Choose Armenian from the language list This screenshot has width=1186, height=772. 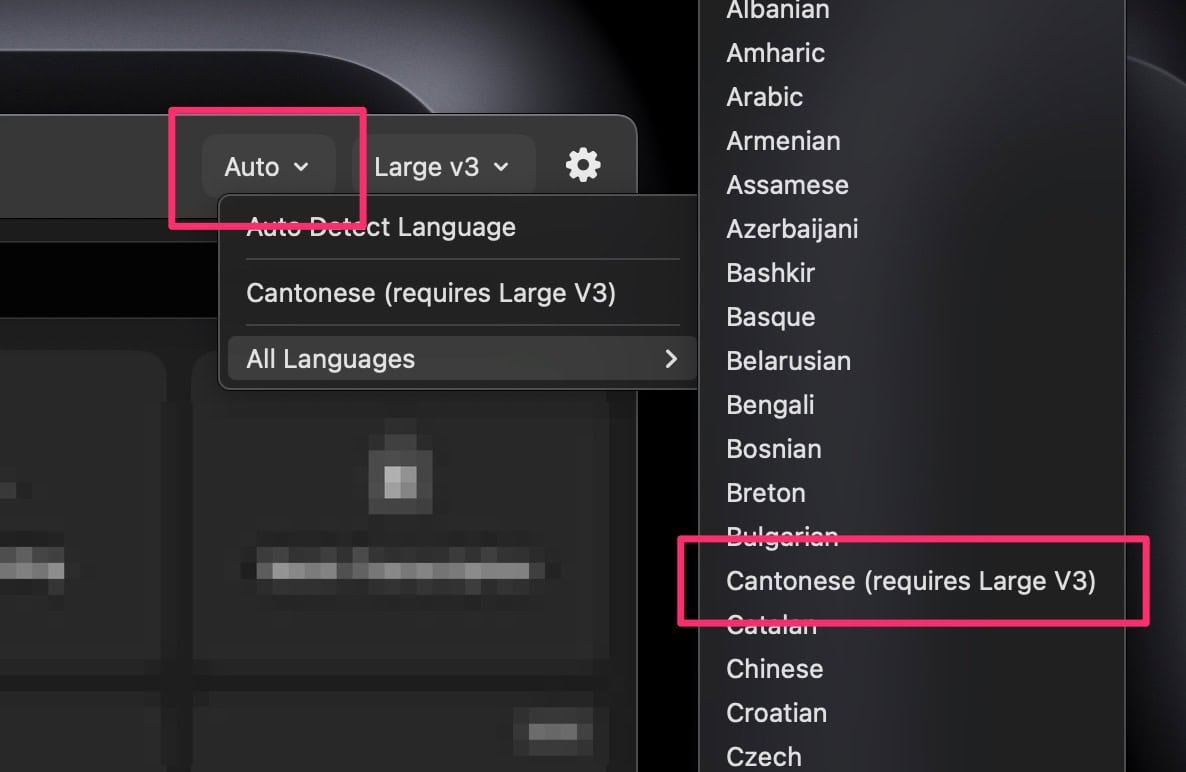coord(783,141)
